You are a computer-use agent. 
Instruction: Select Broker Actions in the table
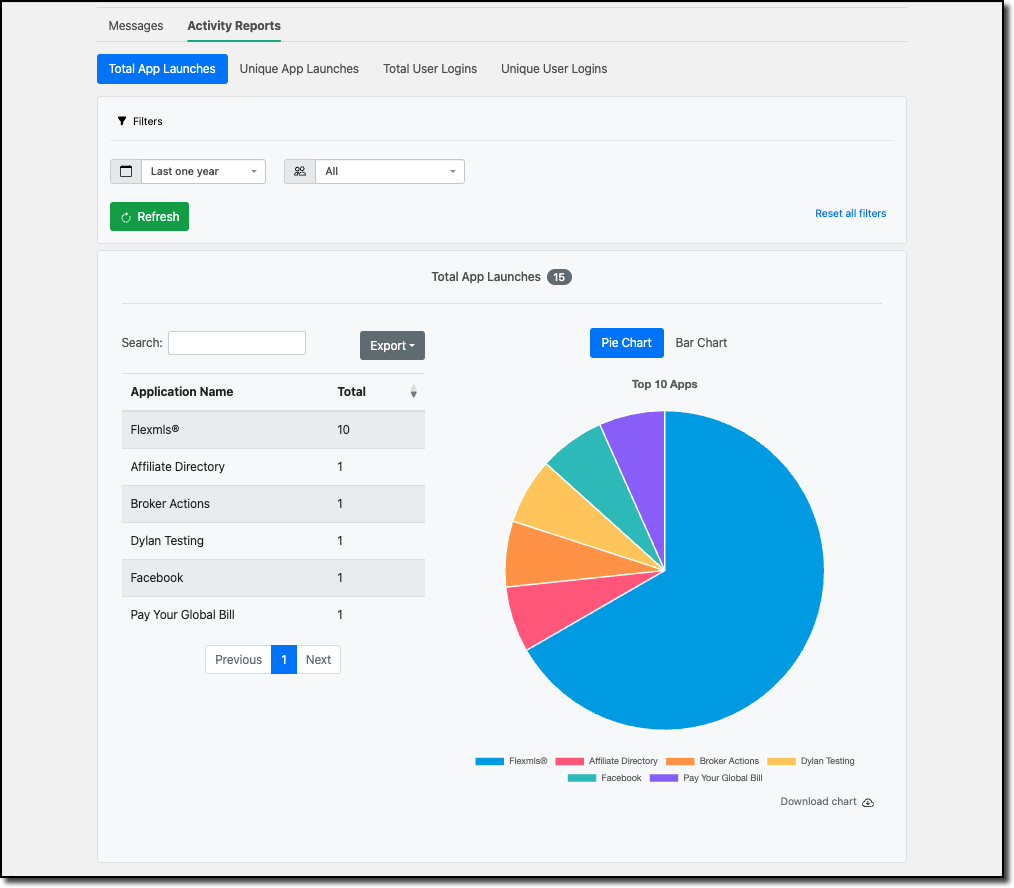170,504
